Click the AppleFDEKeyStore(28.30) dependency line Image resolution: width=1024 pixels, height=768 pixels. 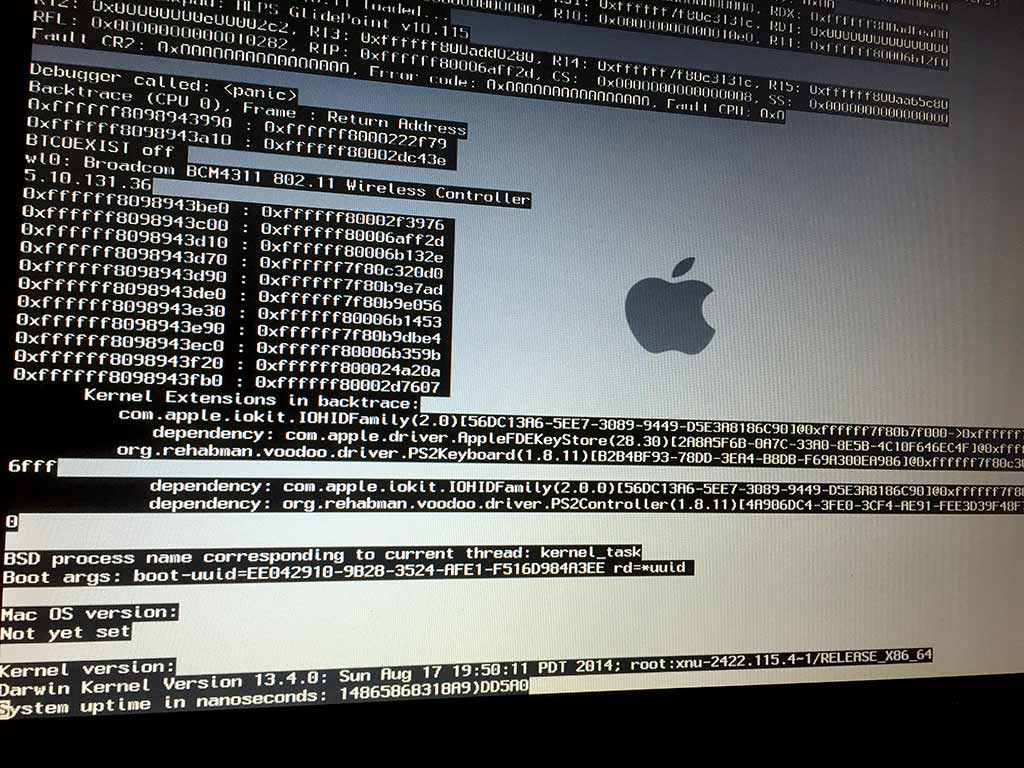pyautogui.click(x=588, y=440)
